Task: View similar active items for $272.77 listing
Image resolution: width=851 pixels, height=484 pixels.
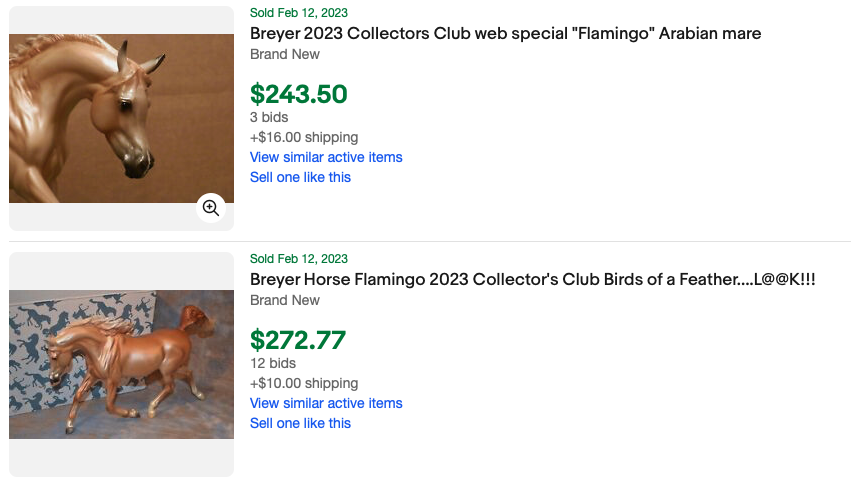Action: [326, 403]
